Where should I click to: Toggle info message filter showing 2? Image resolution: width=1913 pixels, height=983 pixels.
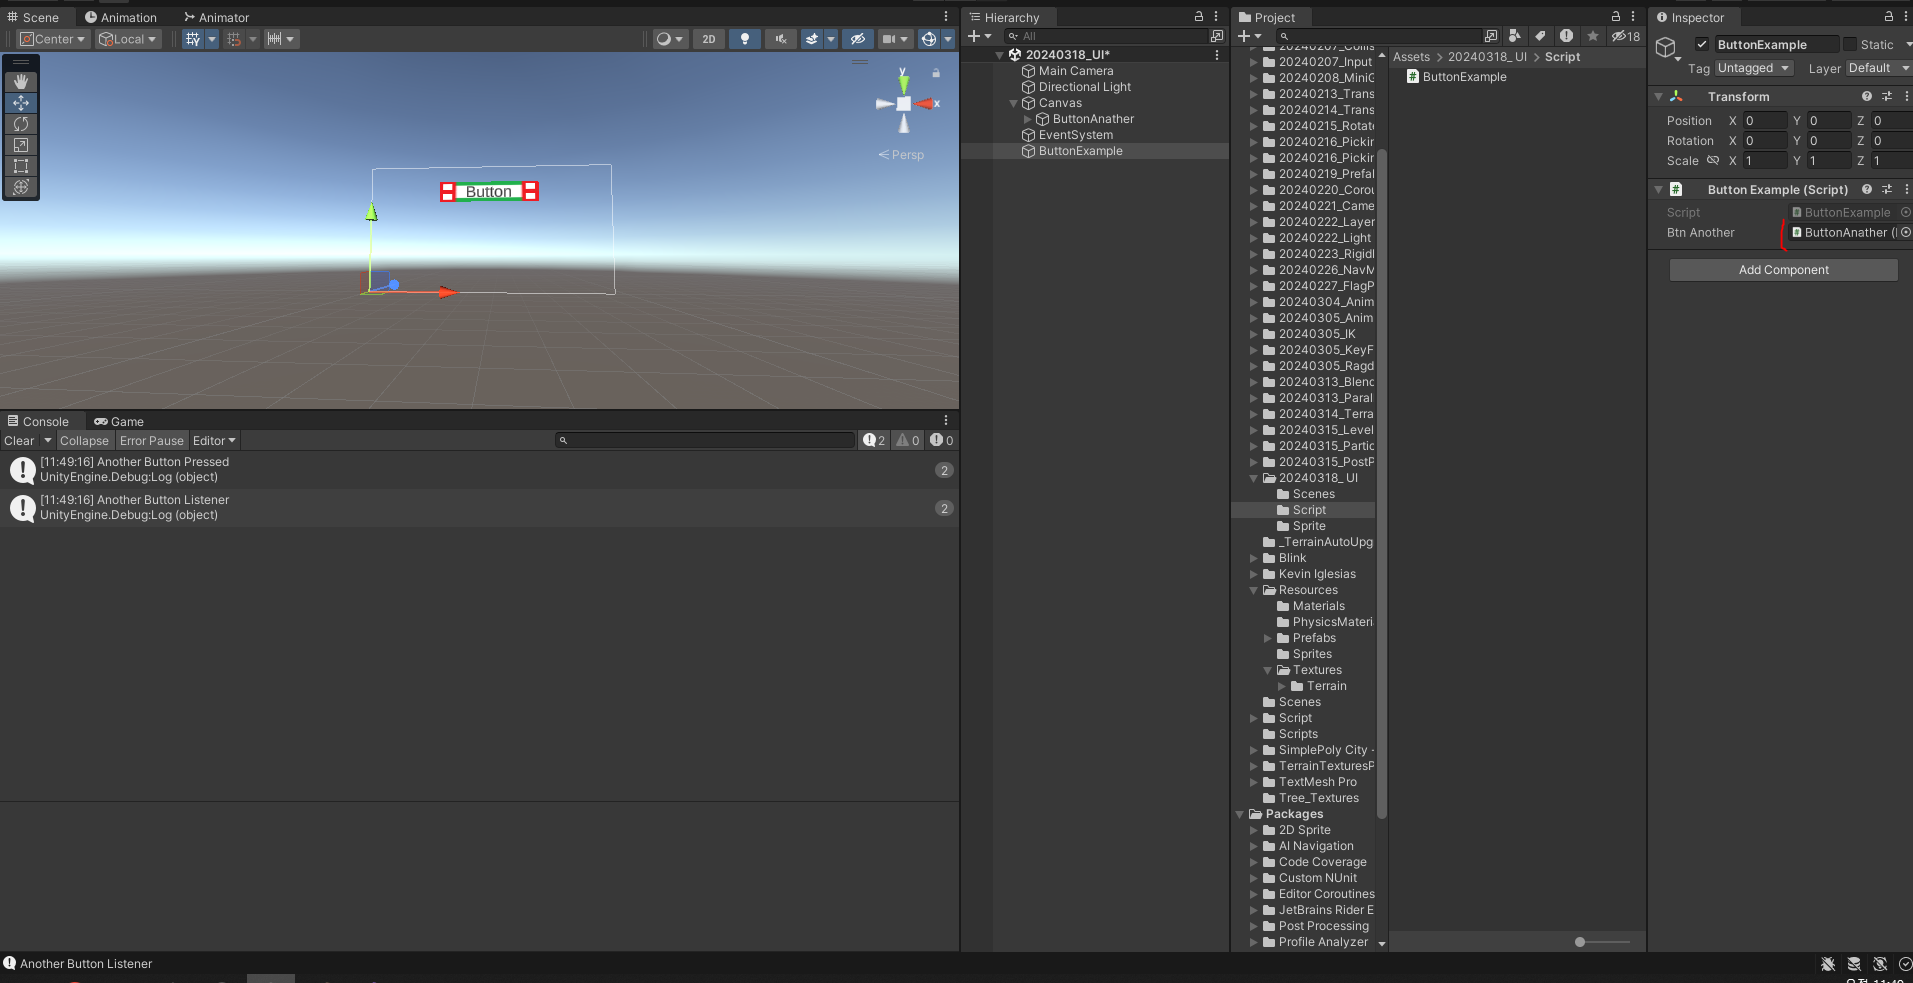[874, 441]
